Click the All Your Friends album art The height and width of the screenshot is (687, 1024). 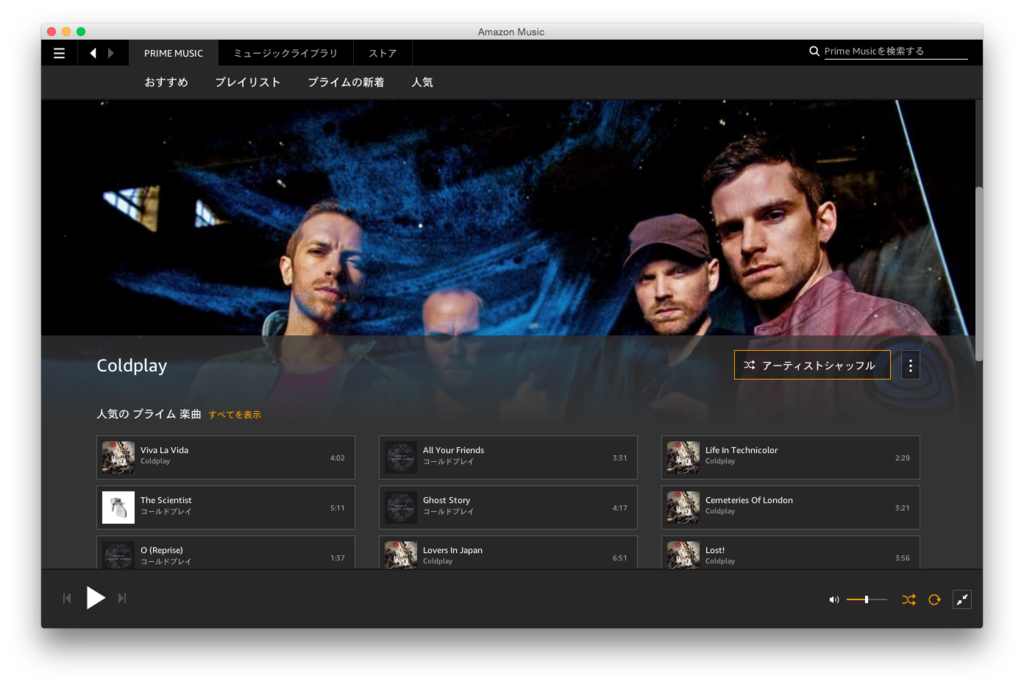pos(400,457)
